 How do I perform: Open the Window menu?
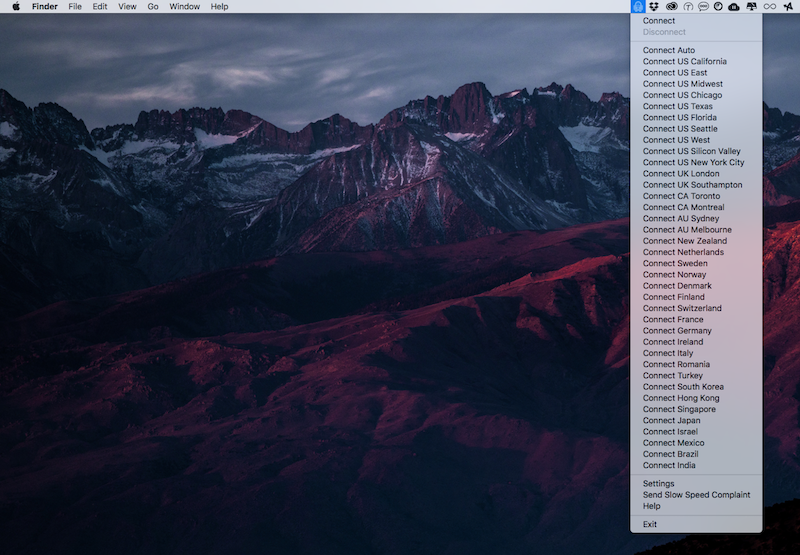[184, 6]
